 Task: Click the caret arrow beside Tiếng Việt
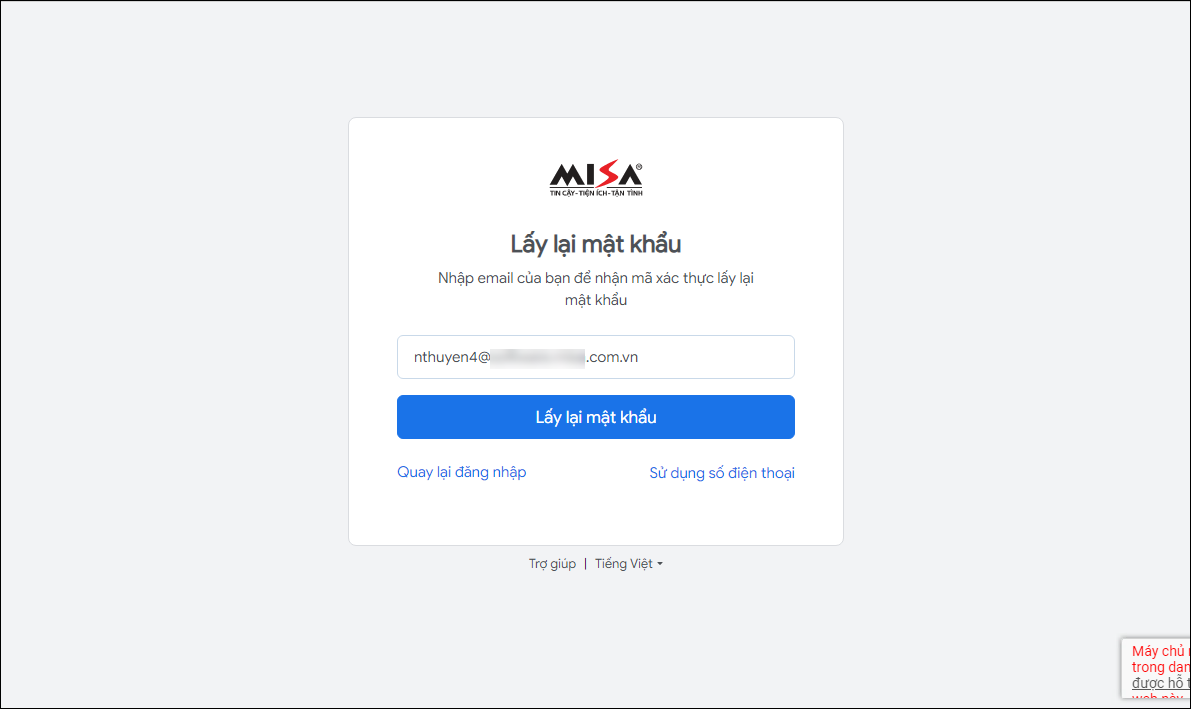pyautogui.click(x=659, y=564)
